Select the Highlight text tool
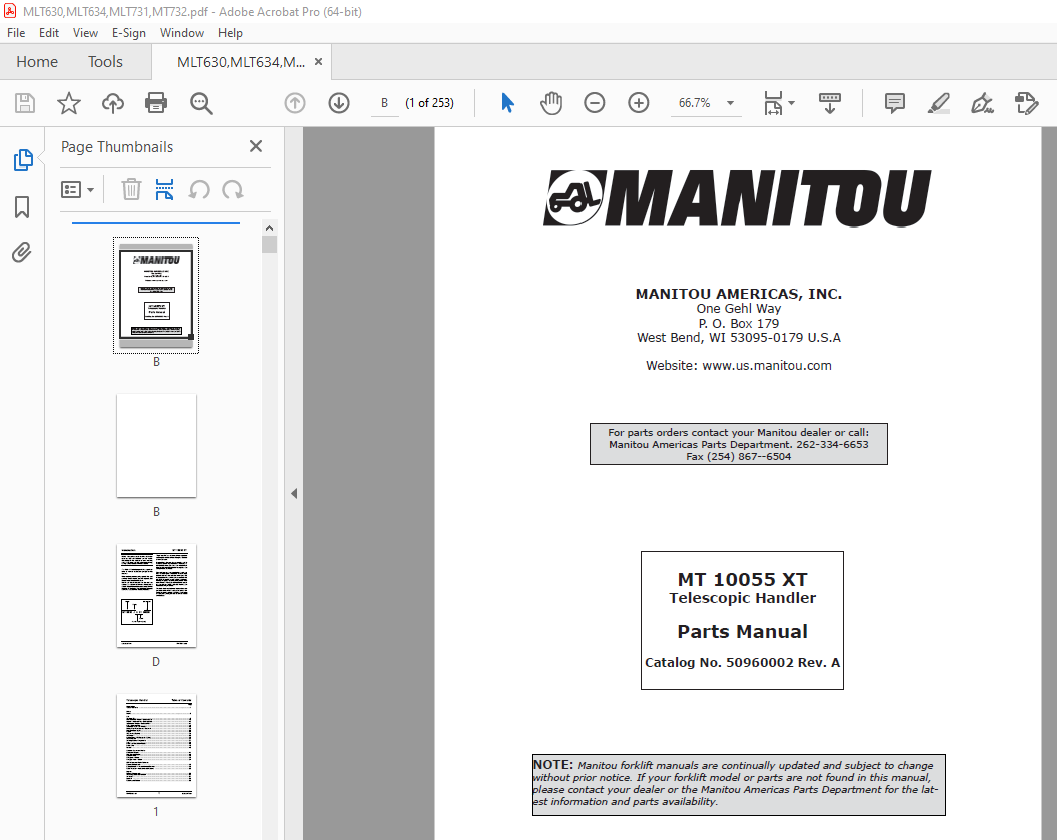This screenshot has height=840, width=1057. pyautogui.click(x=938, y=103)
